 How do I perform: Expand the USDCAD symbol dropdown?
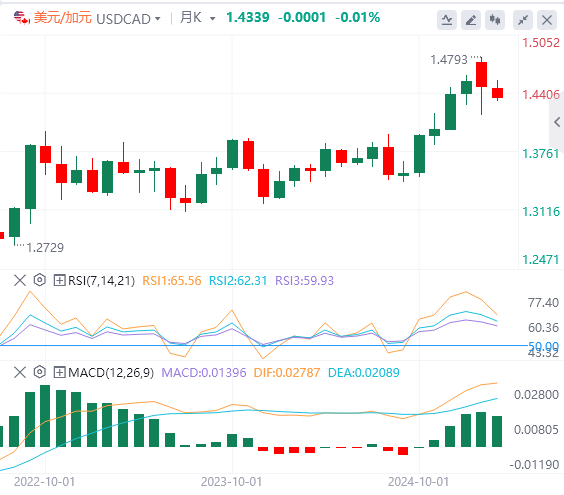click(158, 18)
